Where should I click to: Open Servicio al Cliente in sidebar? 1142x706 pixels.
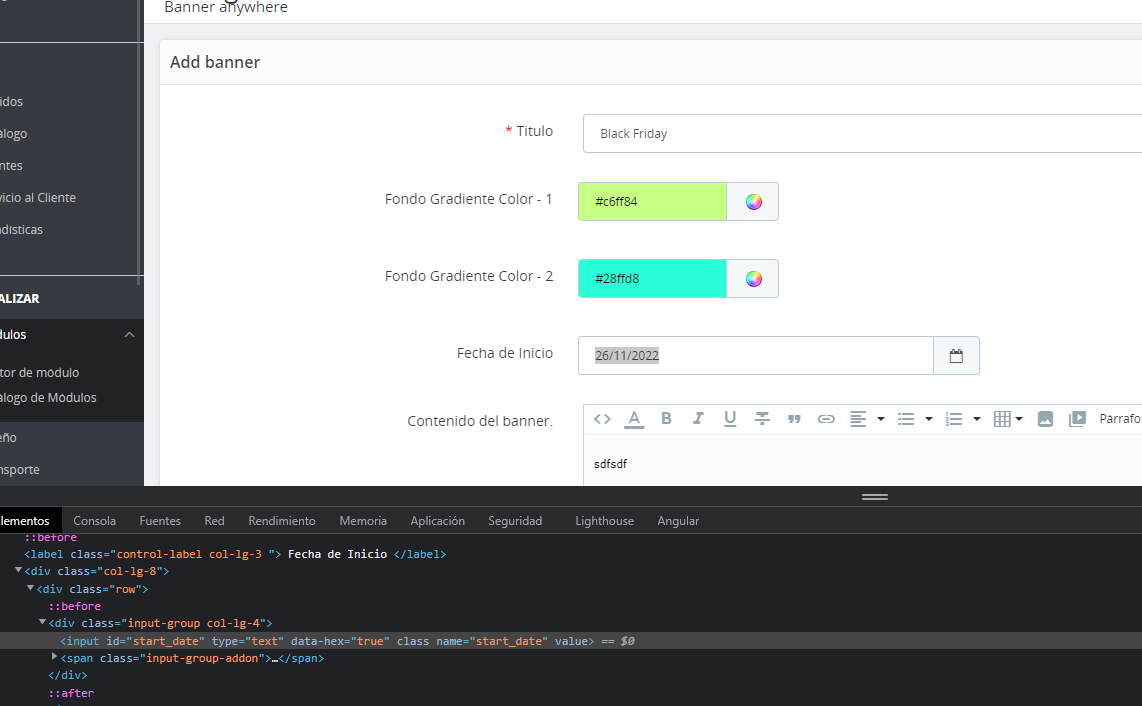38,198
